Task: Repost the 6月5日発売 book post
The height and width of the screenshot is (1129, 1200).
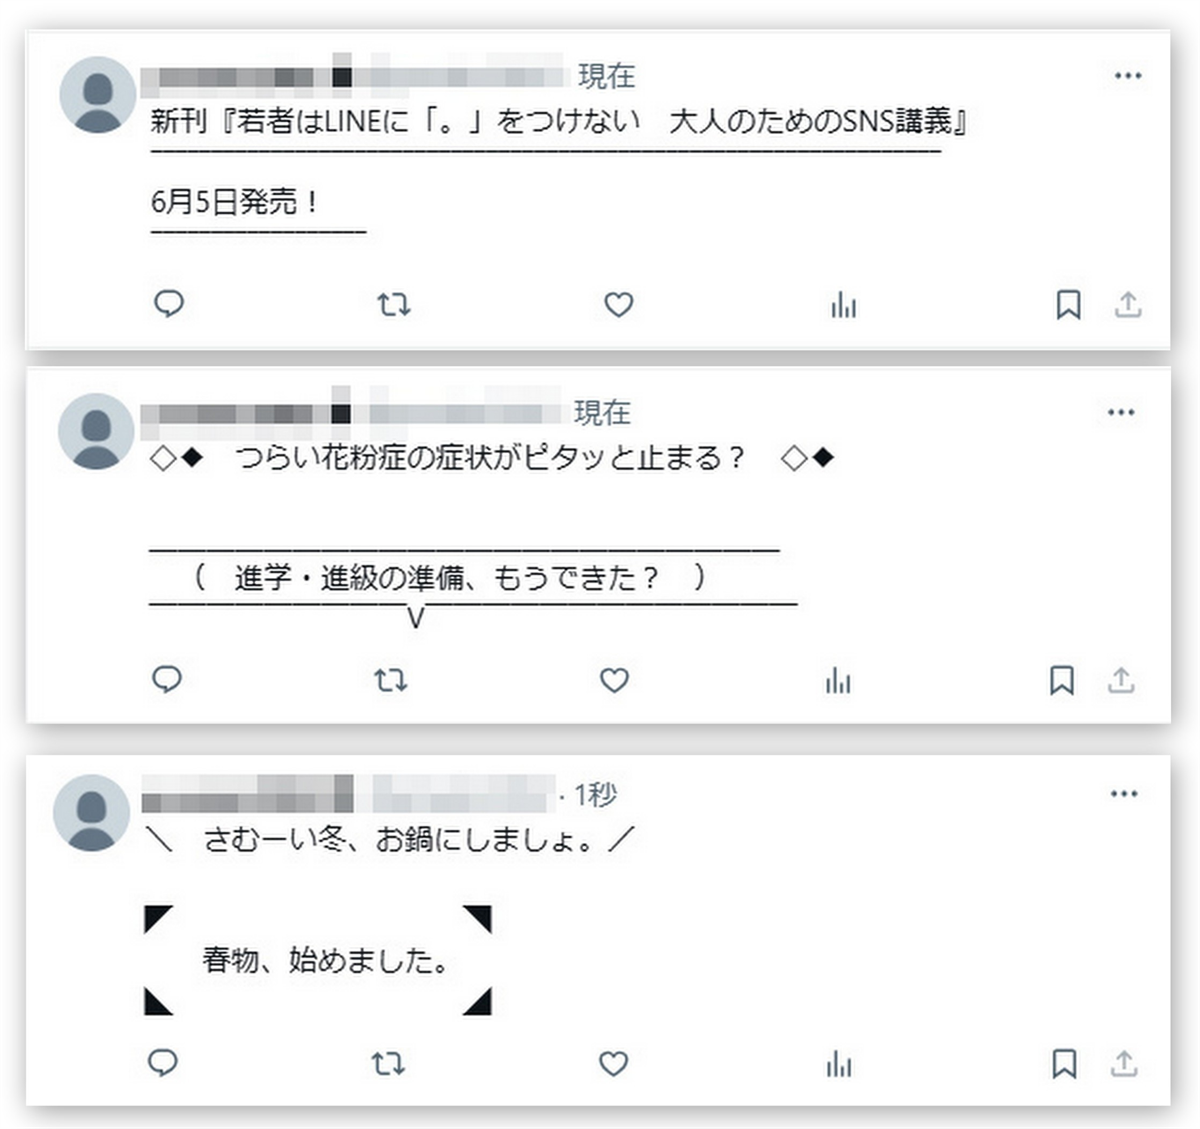Action: [394, 304]
